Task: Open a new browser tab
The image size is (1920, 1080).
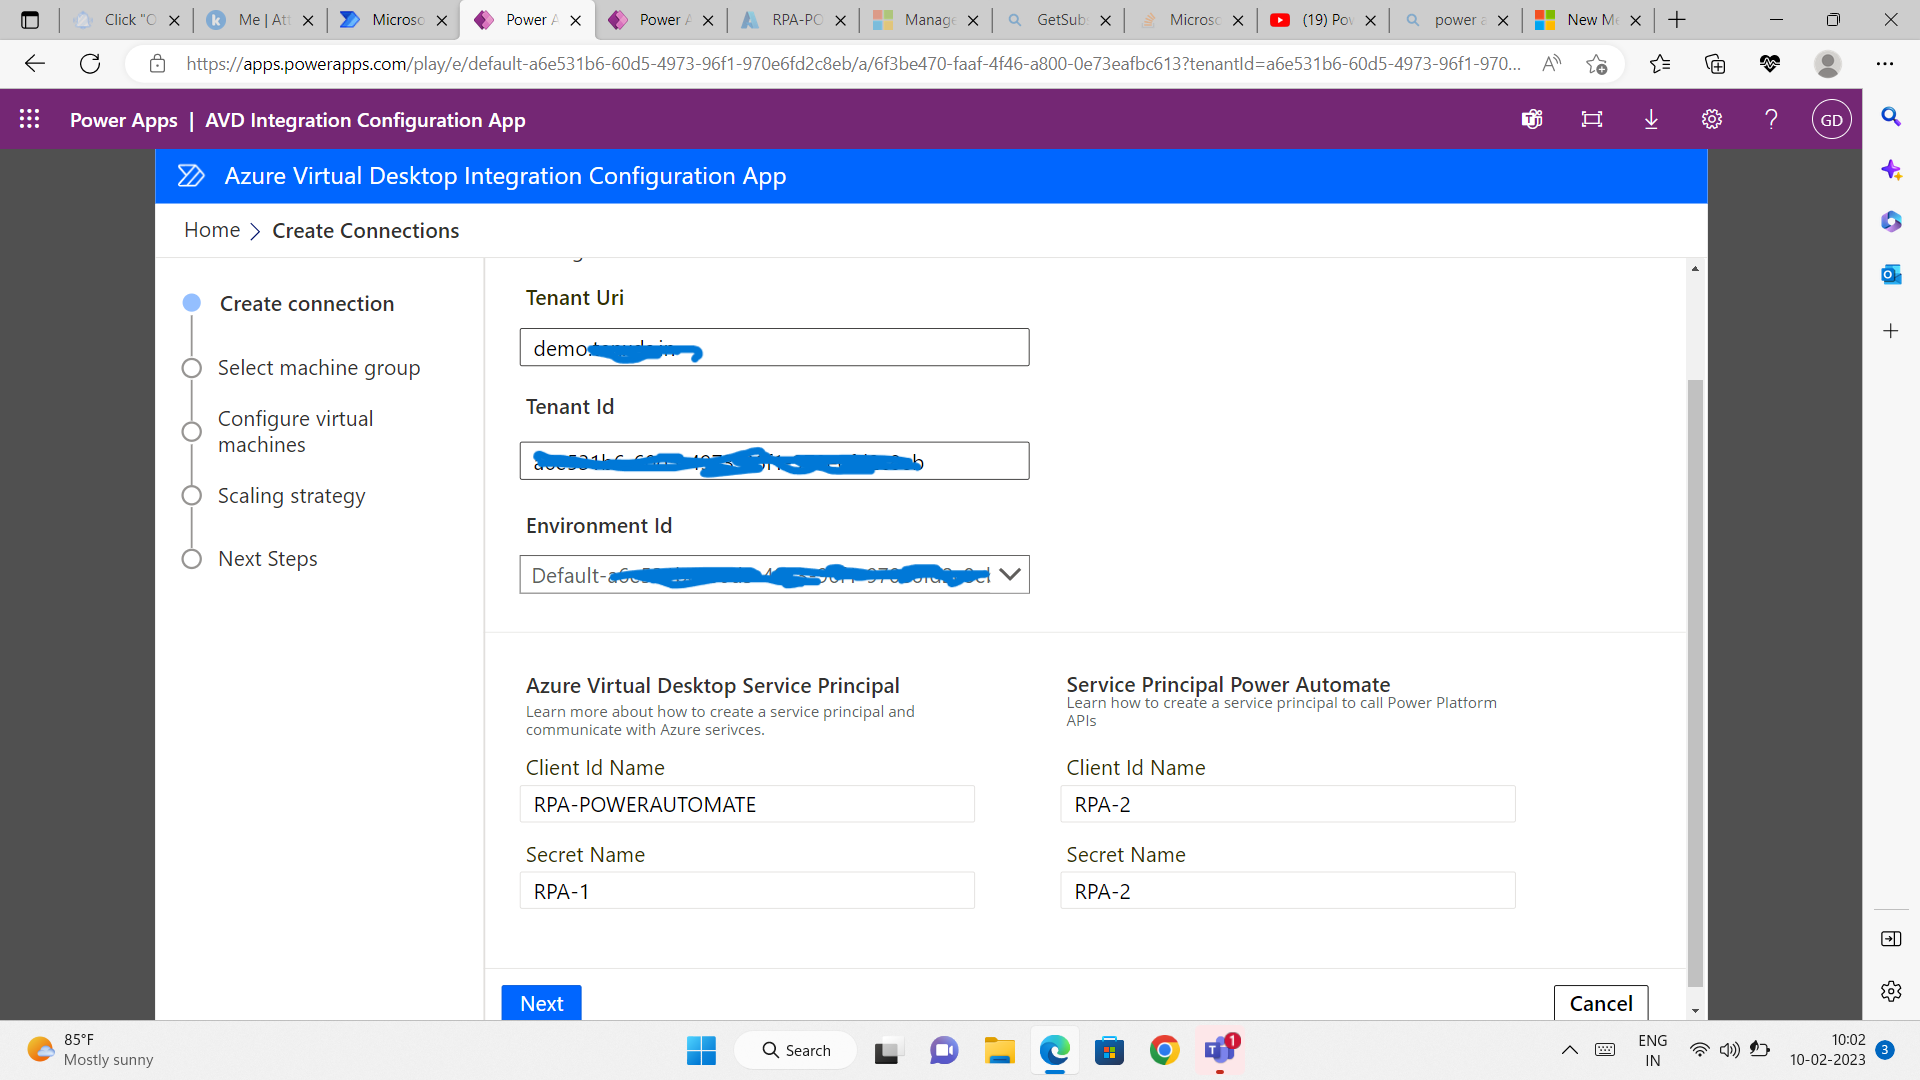Action: [x=1677, y=20]
